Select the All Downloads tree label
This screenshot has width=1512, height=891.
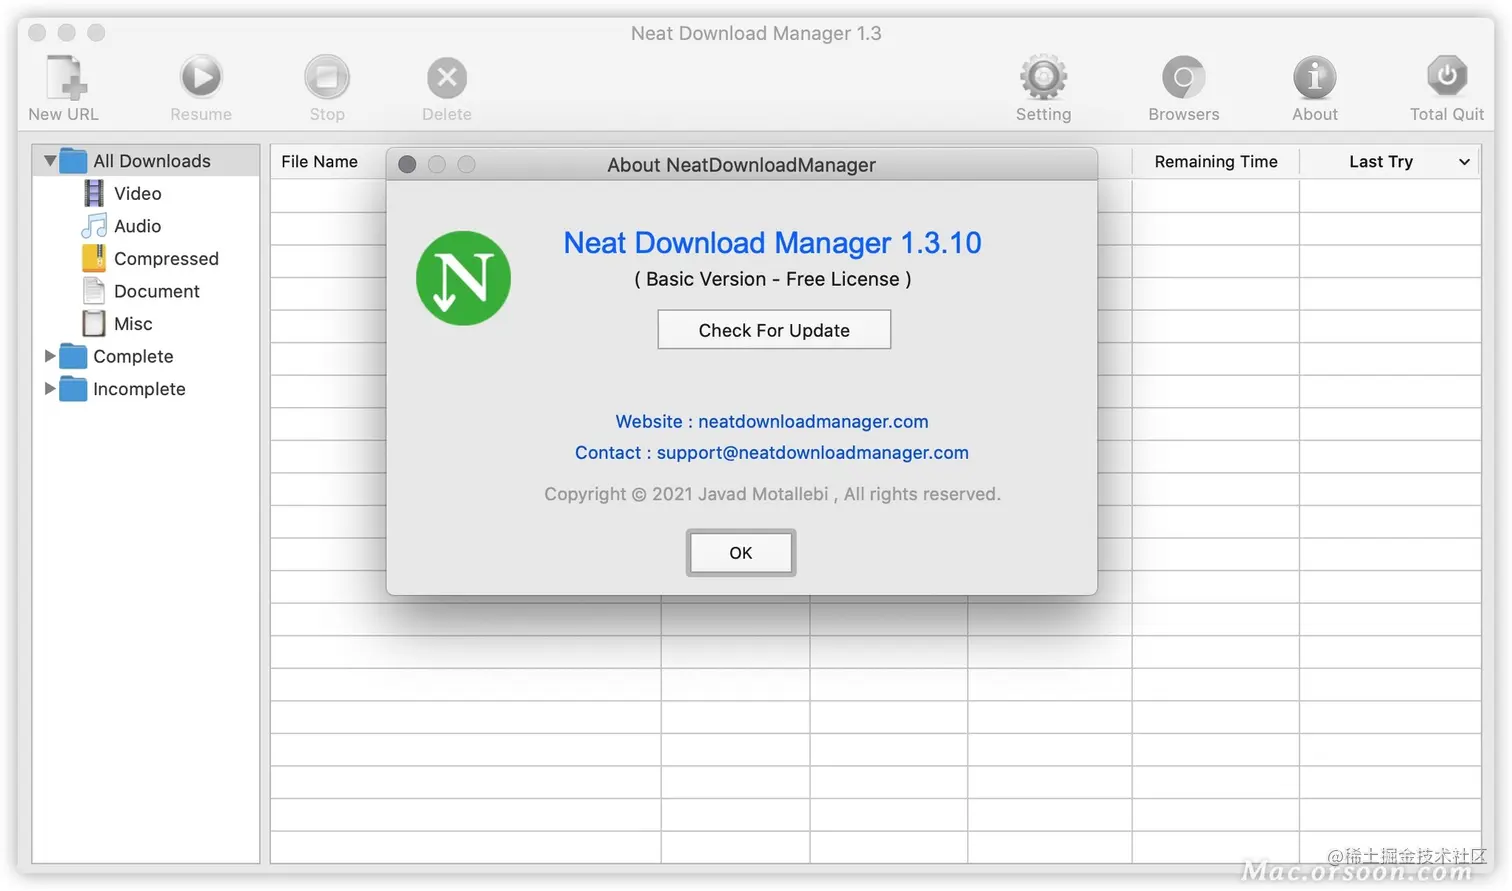coord(152,161)
